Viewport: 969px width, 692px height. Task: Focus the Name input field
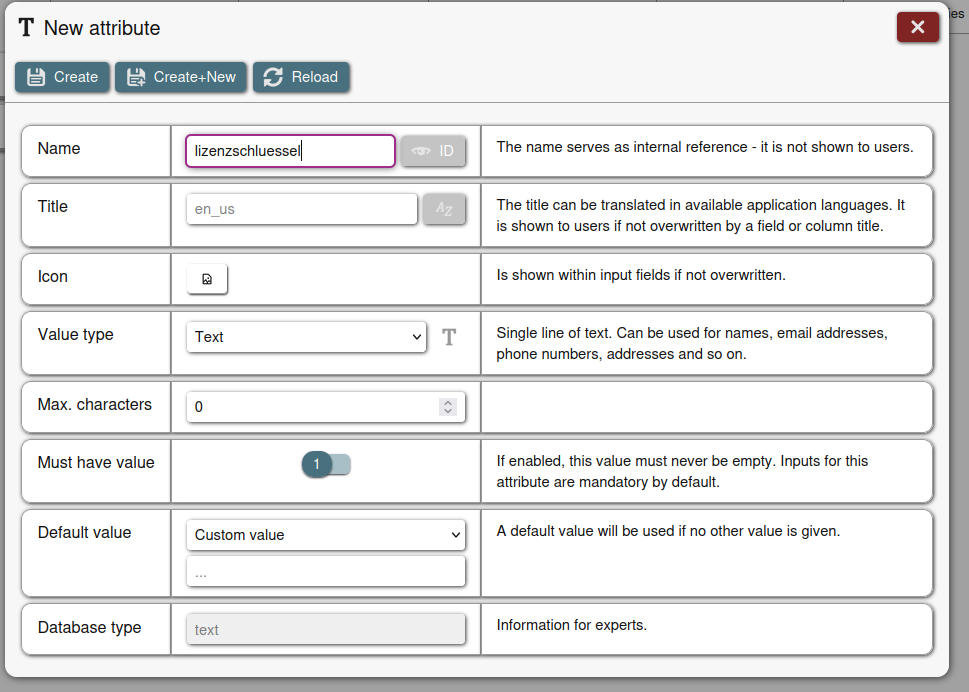click(x=290, y=151)
